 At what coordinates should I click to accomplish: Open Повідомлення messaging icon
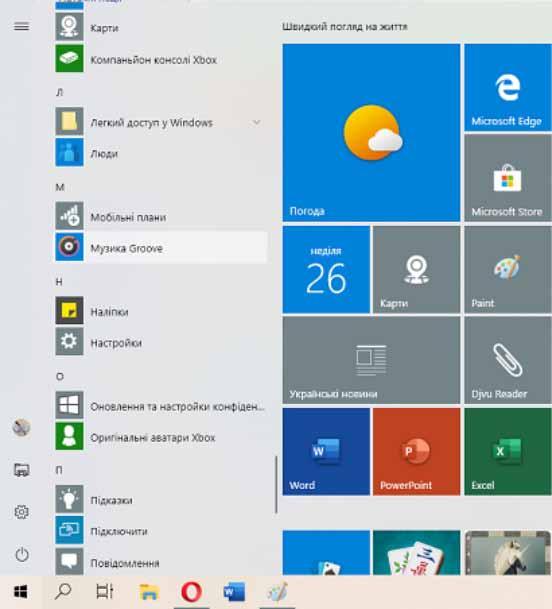click(x=69, y=562)
